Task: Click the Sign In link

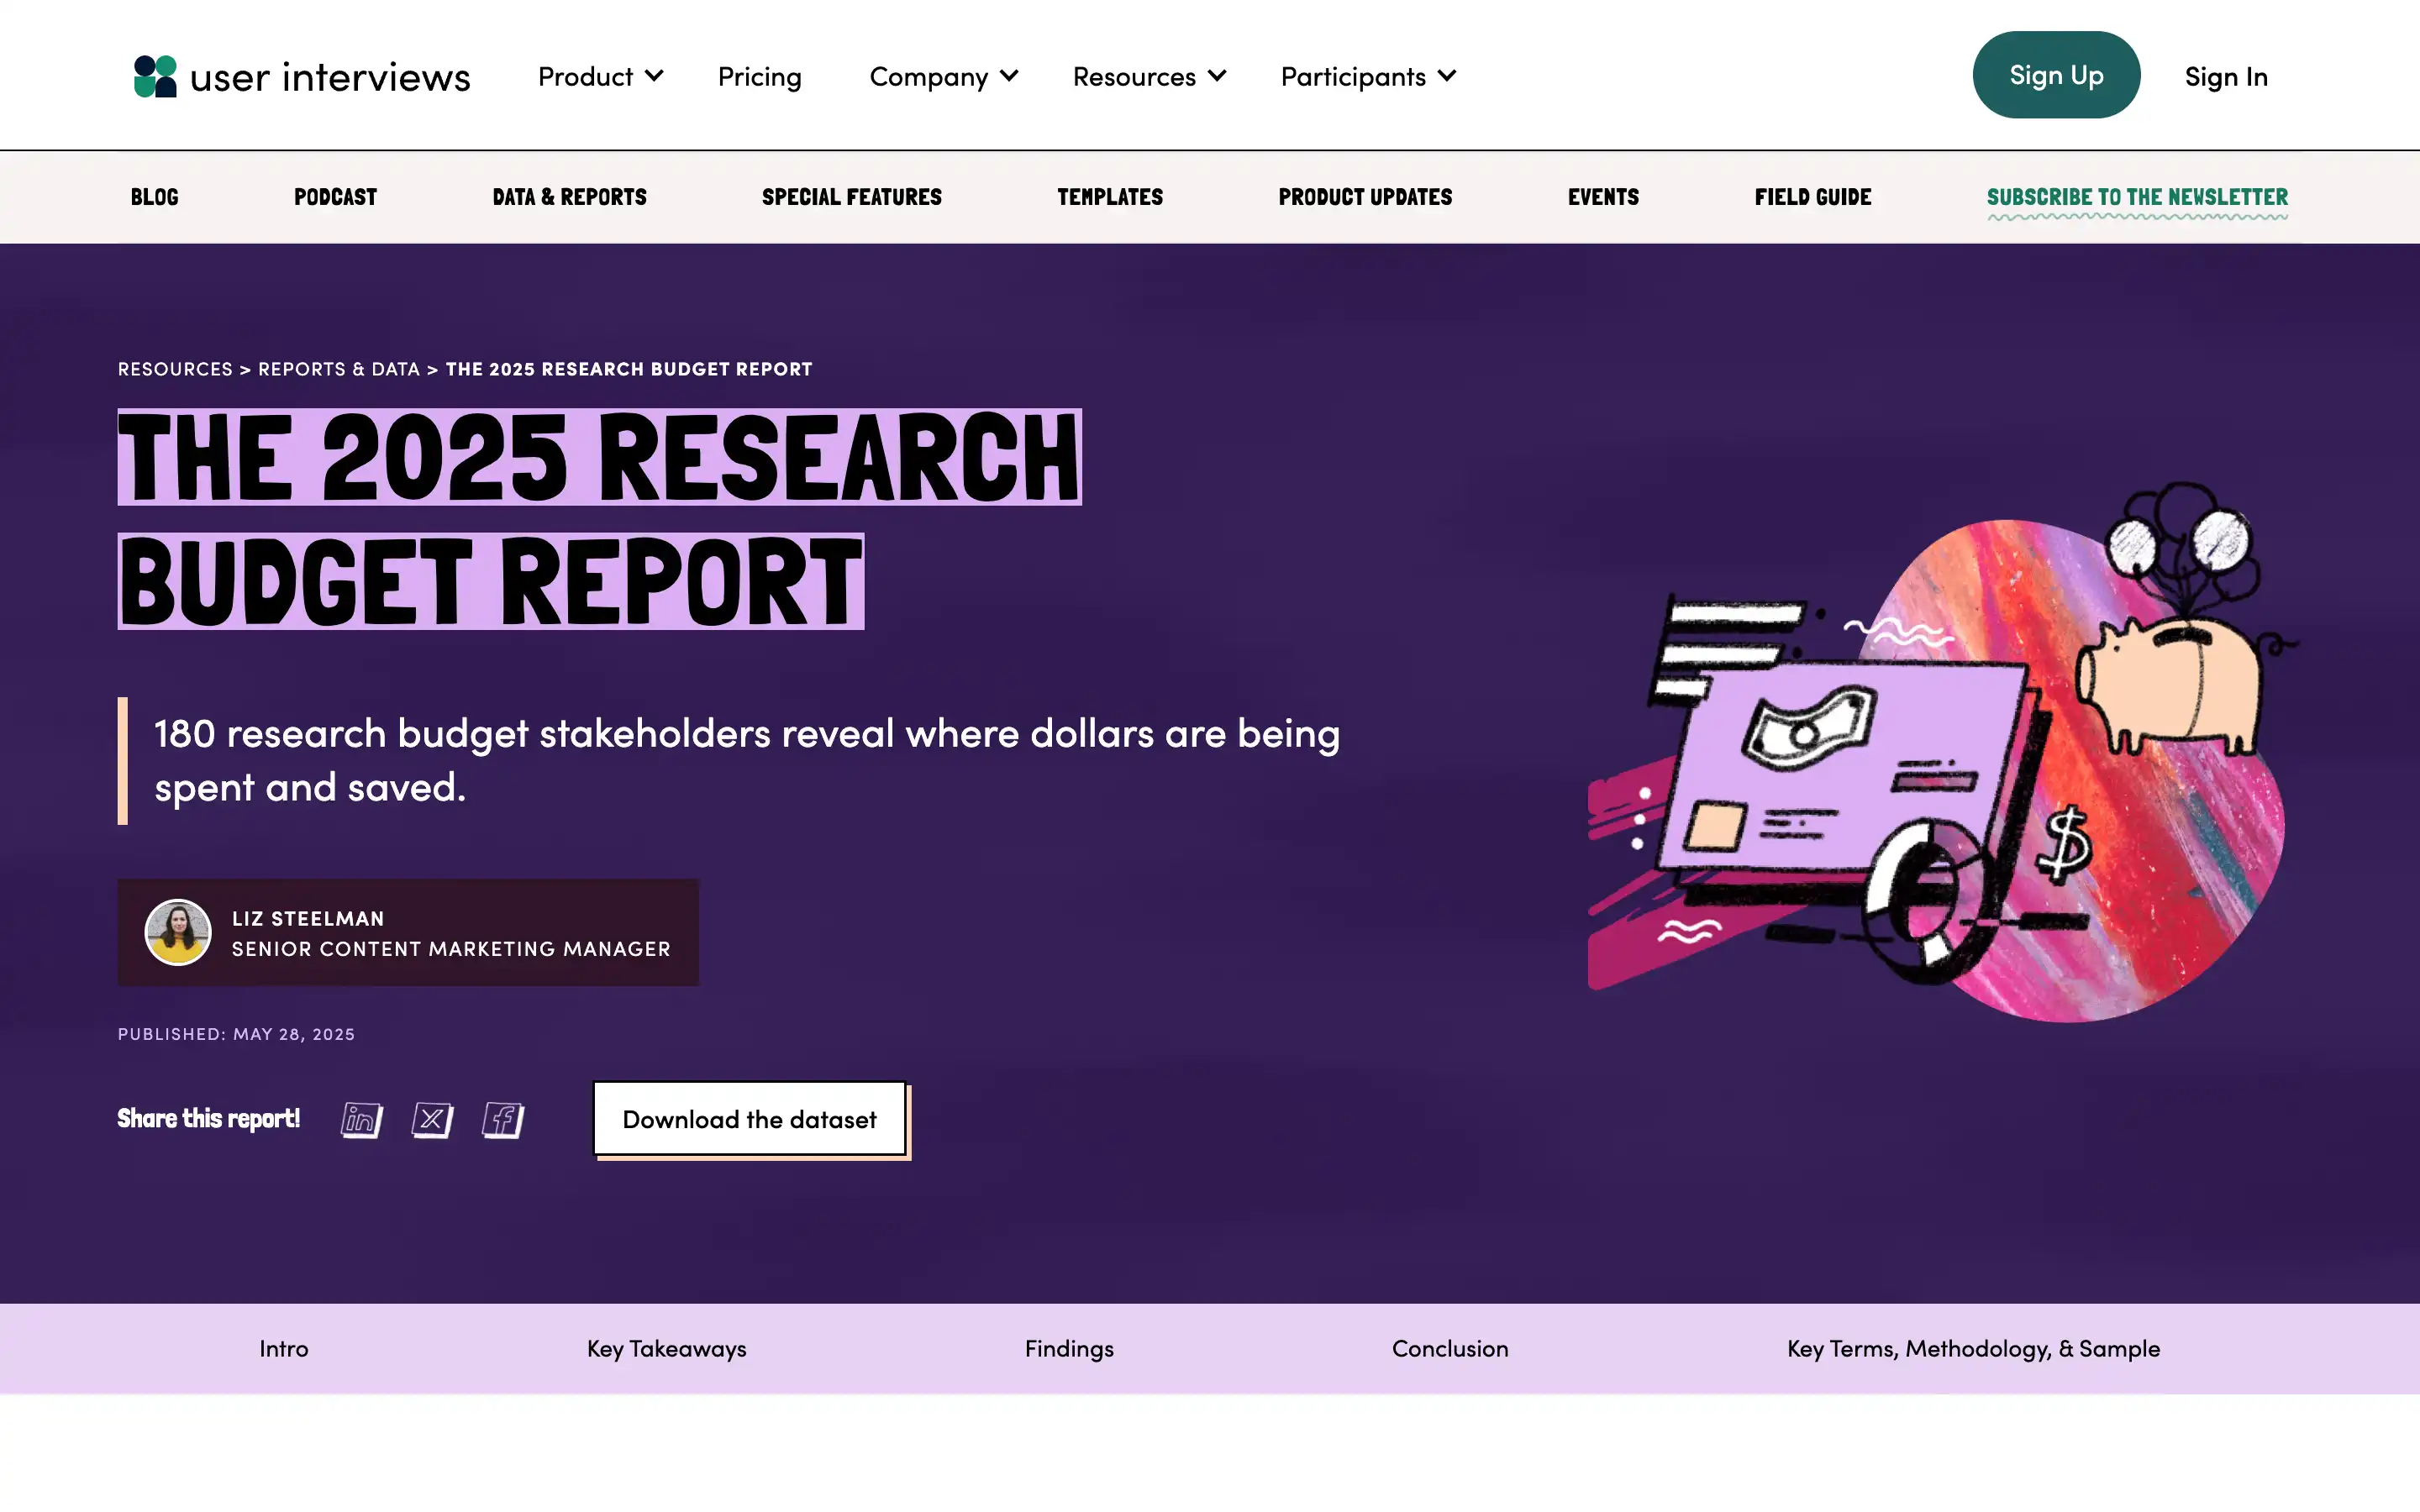Action: (x=2226, y=76)
